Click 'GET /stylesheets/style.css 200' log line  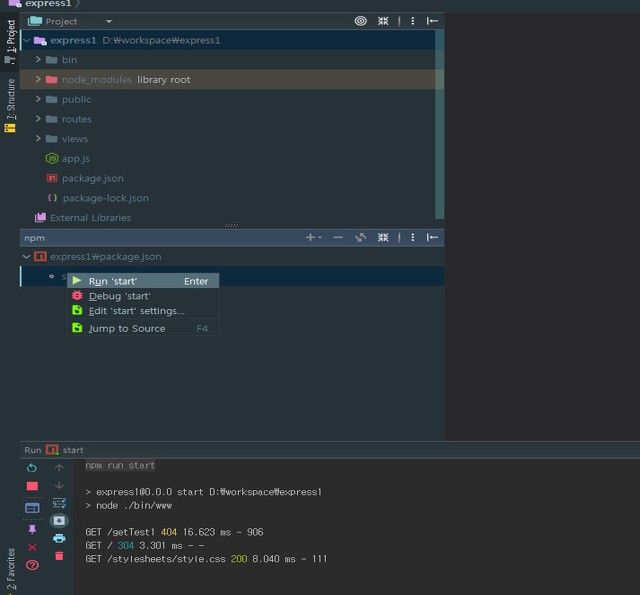tap(206, 559)
